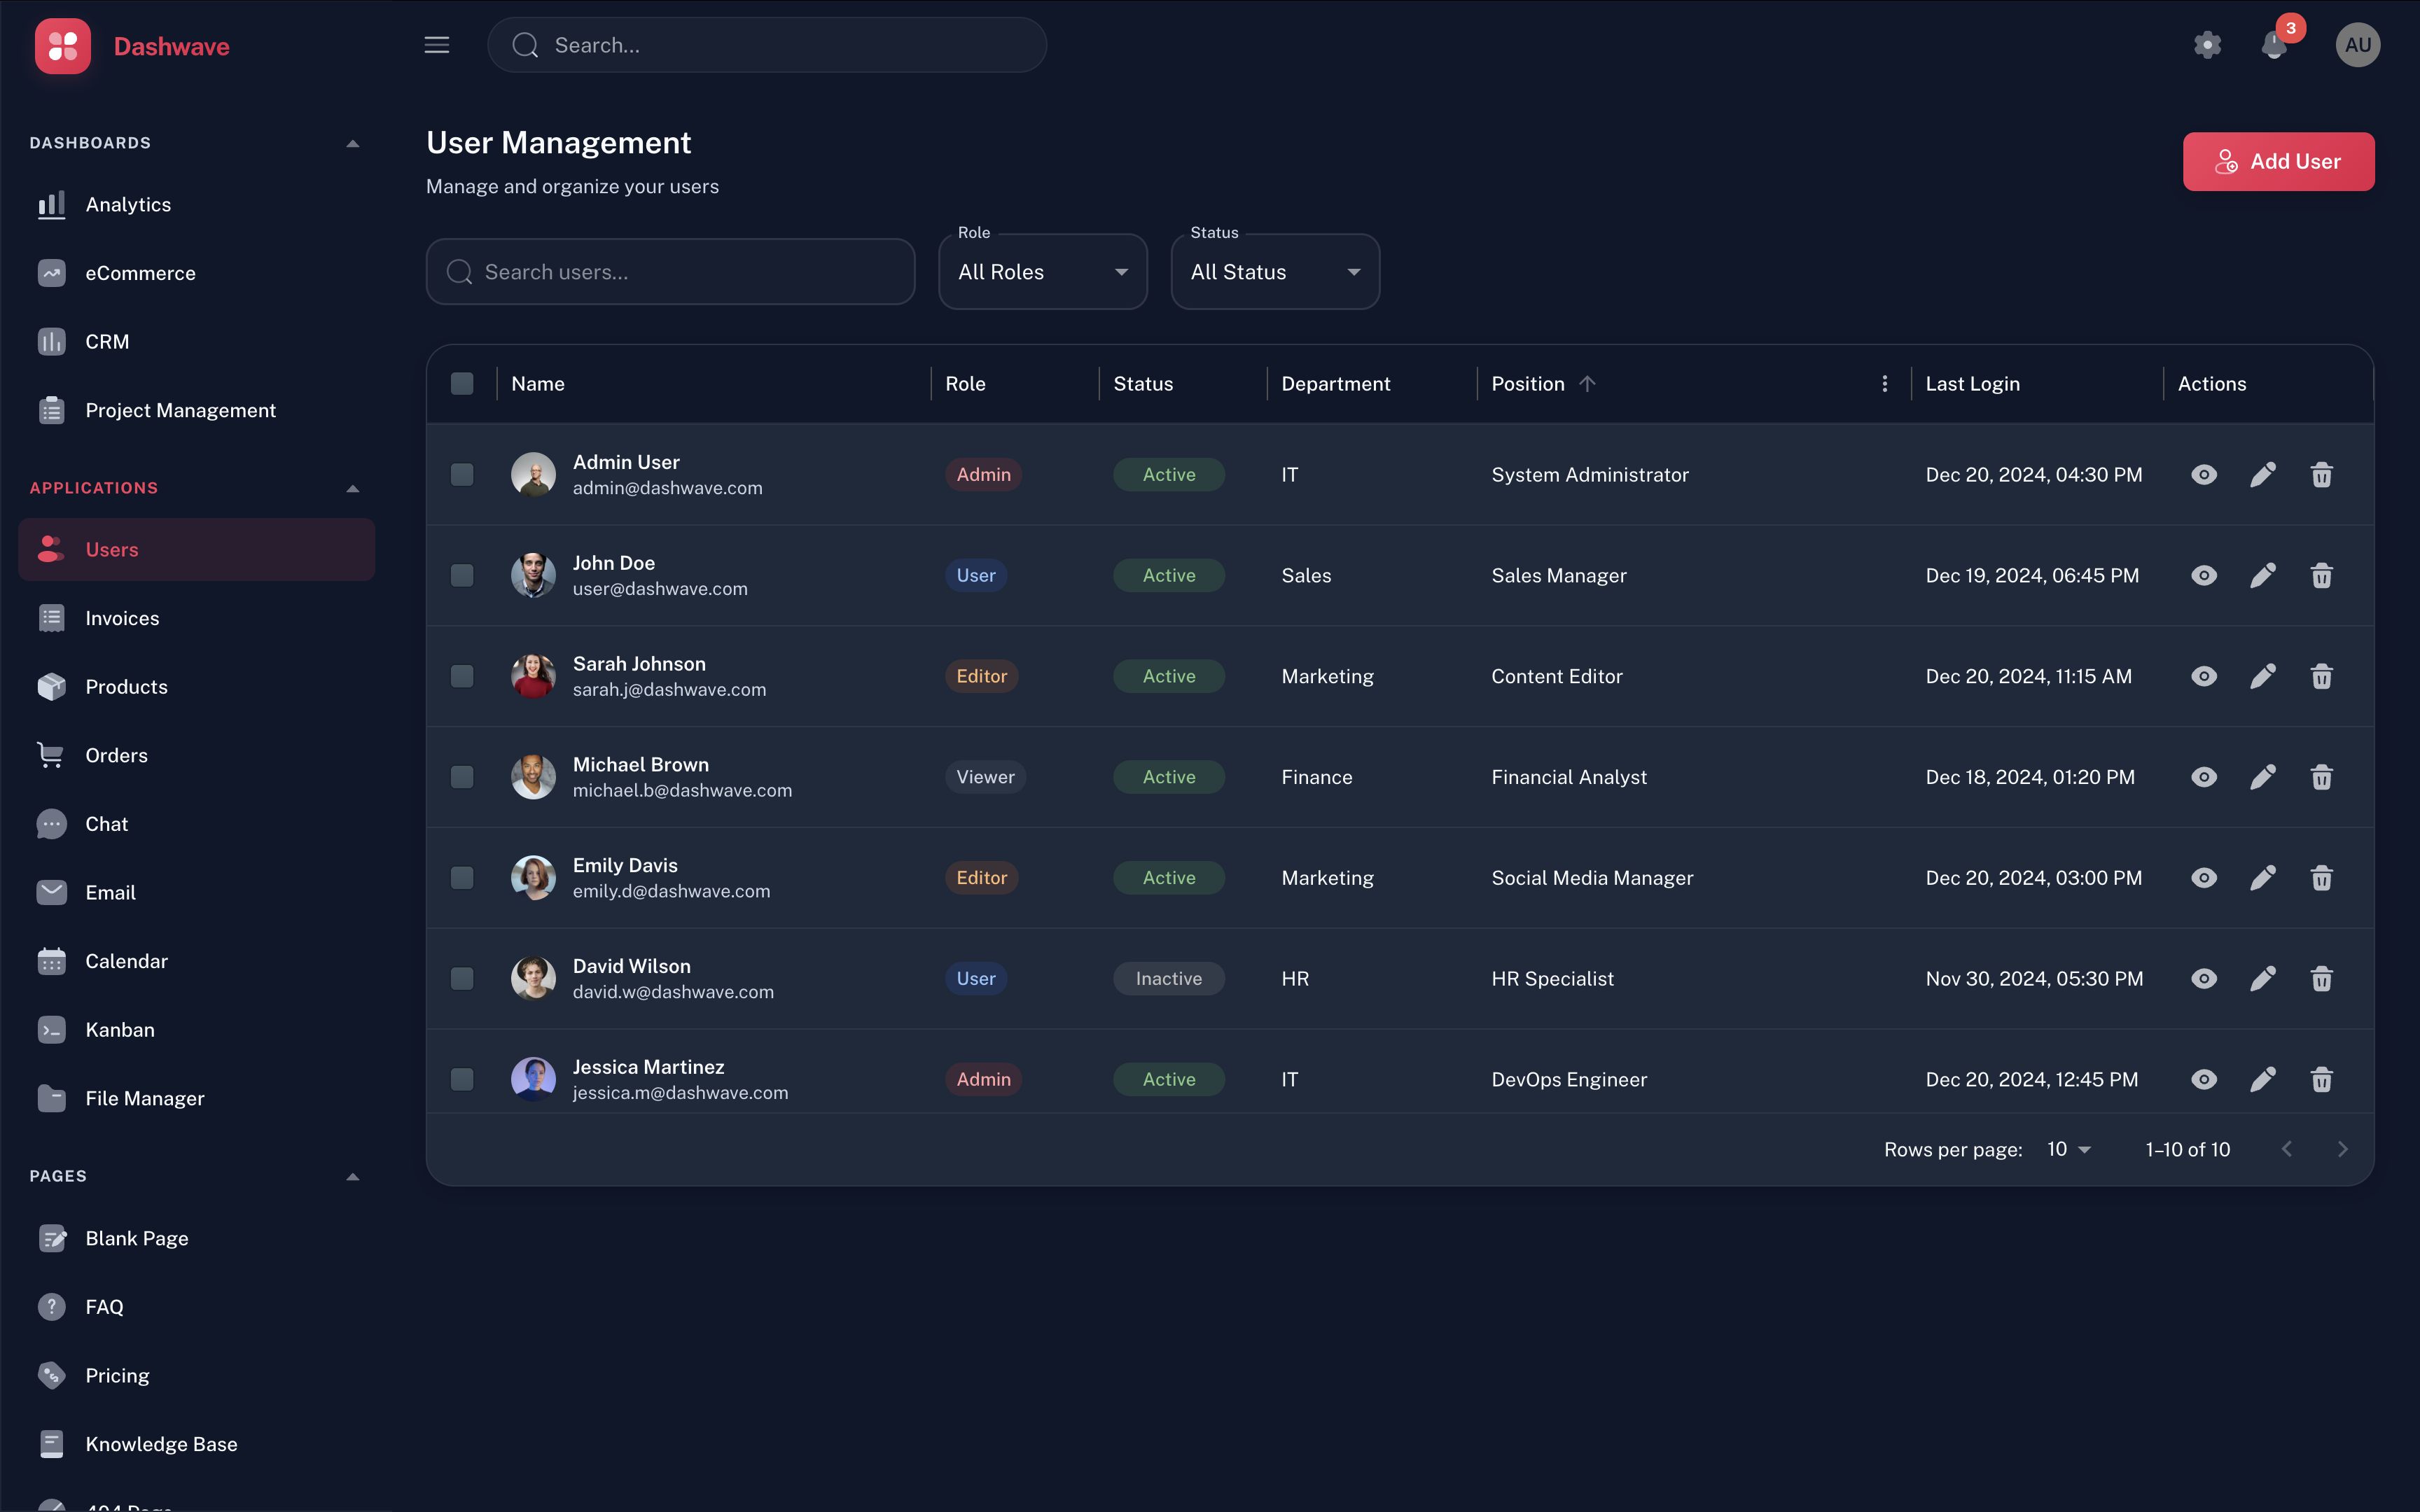Expand the All Status filter dropdown
Screen dimensions: 2420x1512
[x=1274, y=272]
